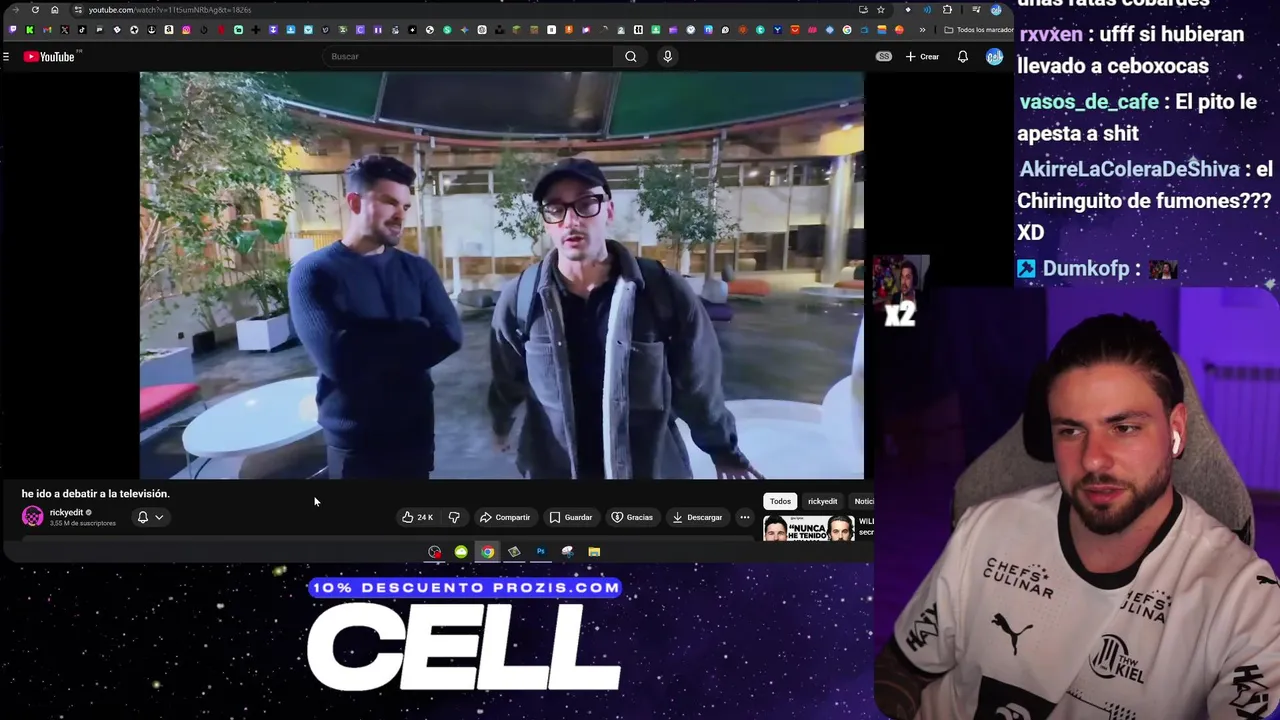Open the YouTube account avatar menu

994,57
